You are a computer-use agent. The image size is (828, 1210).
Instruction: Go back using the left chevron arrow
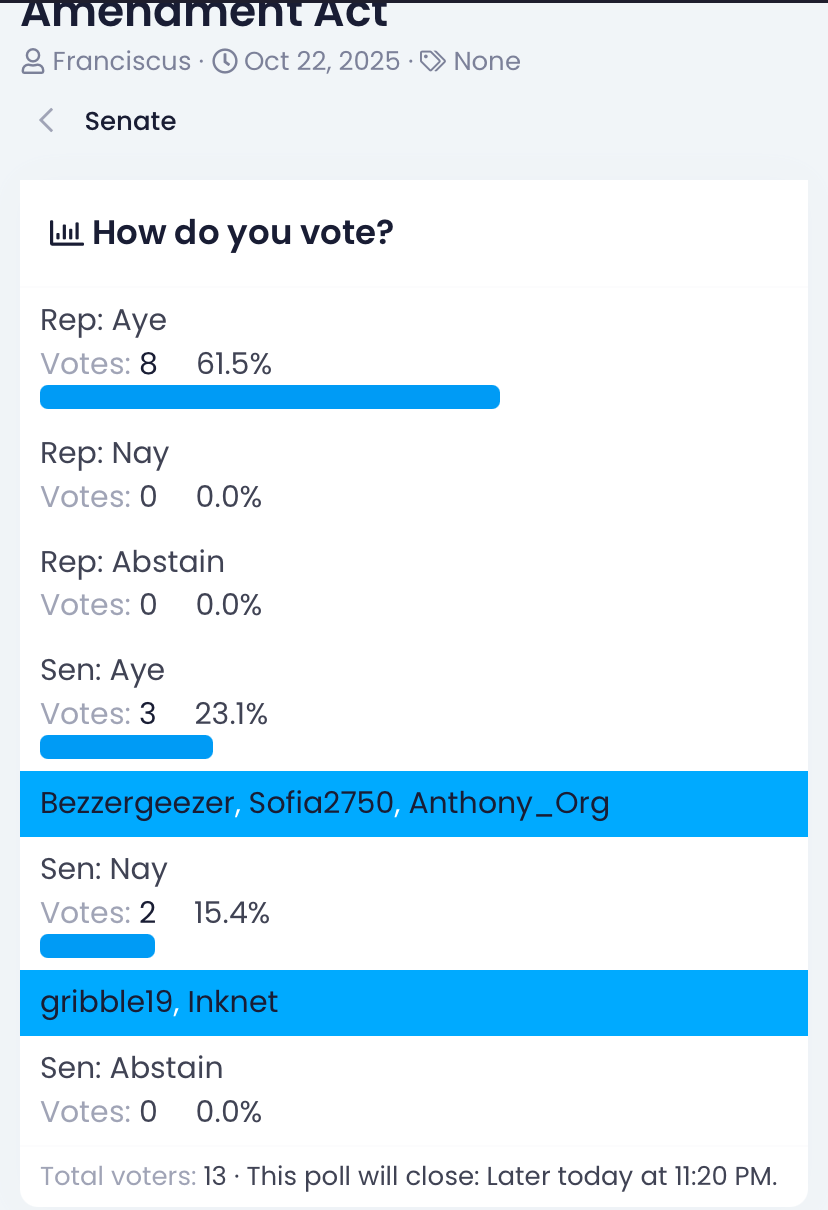coord(46,121)
